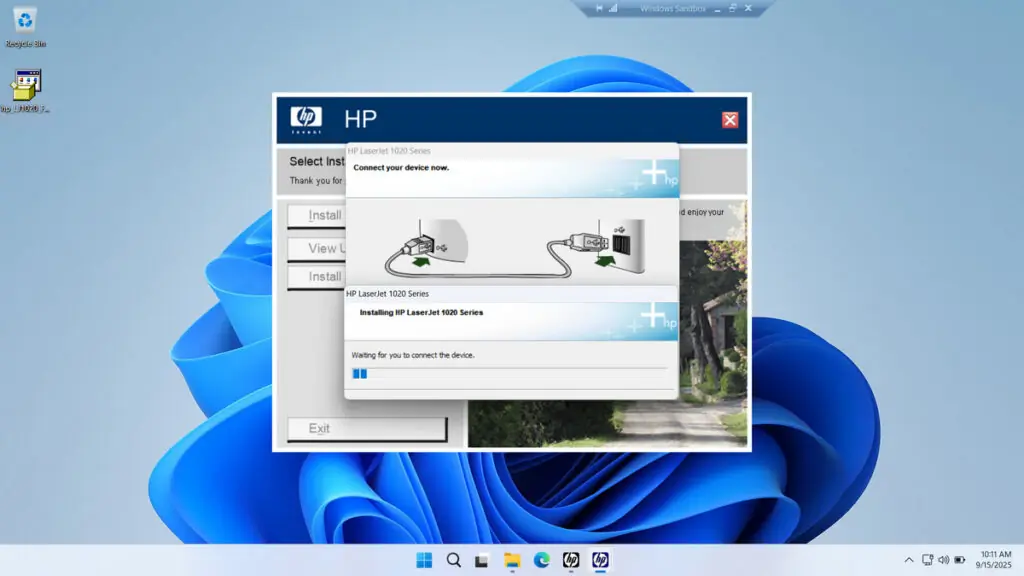
Task: Click 'Installing HP LaserJet 1020 Series' text
Action: coord(421,312)
